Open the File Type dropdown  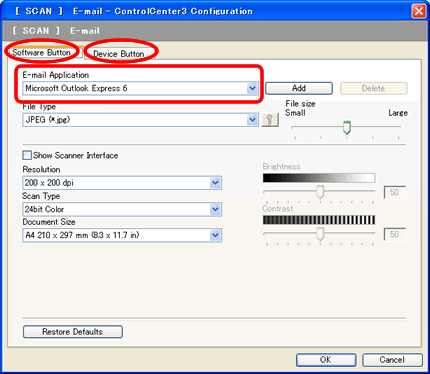click(140, 120)
